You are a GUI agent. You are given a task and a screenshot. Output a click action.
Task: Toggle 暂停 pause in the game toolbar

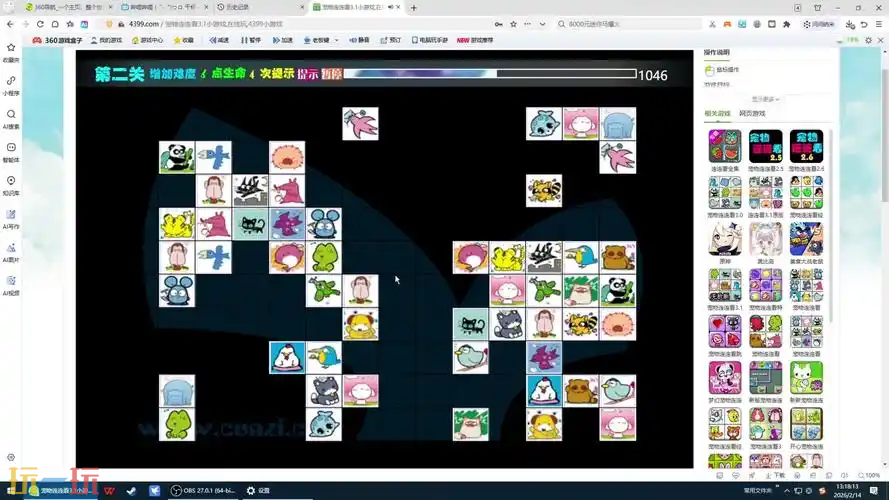tap(251, 40)
